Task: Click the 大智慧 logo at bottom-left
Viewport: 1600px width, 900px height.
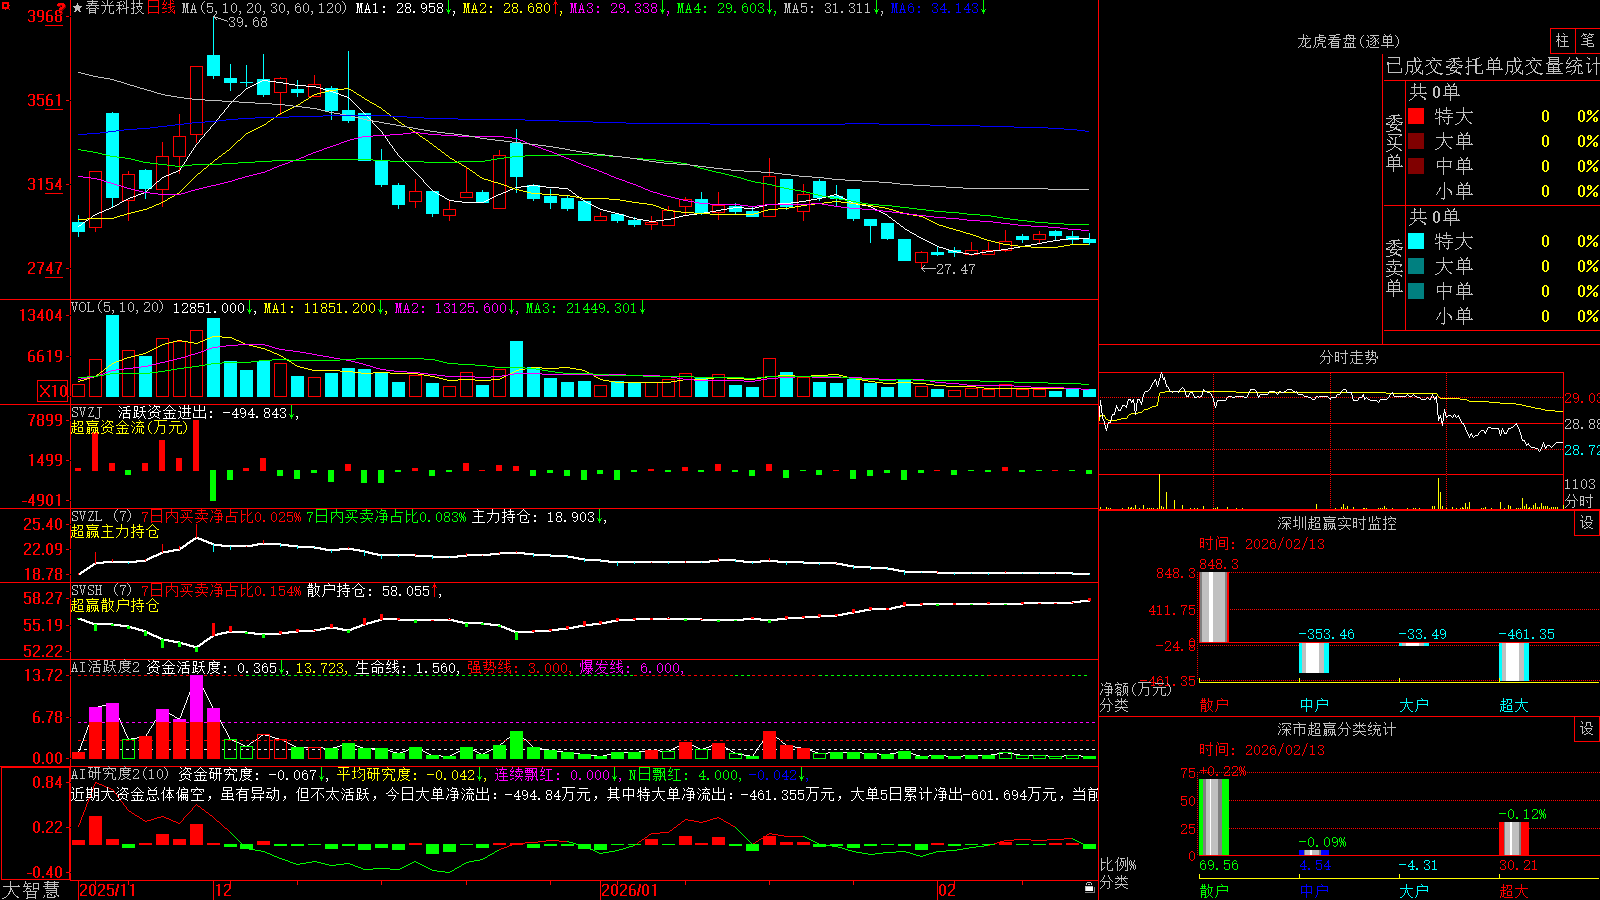Action: tap(31, 889)
